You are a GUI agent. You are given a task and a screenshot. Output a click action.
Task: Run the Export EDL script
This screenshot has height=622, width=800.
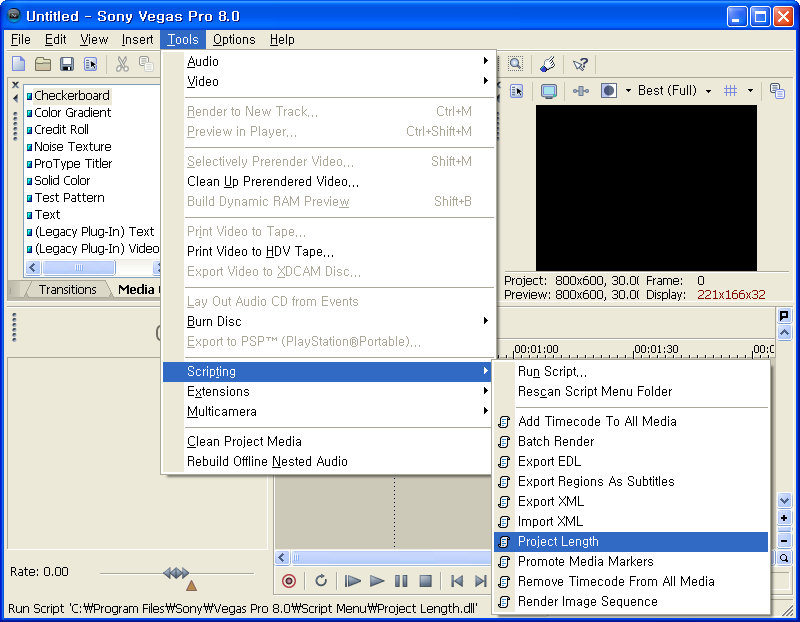pos(631,461)
